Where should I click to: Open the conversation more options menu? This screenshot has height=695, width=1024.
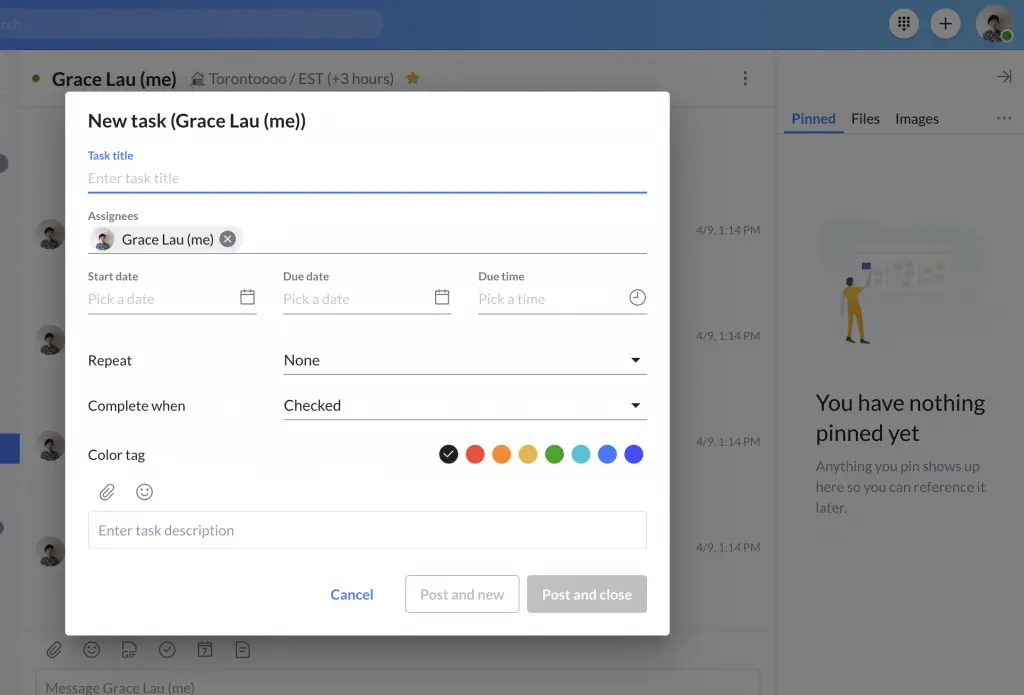745,78
